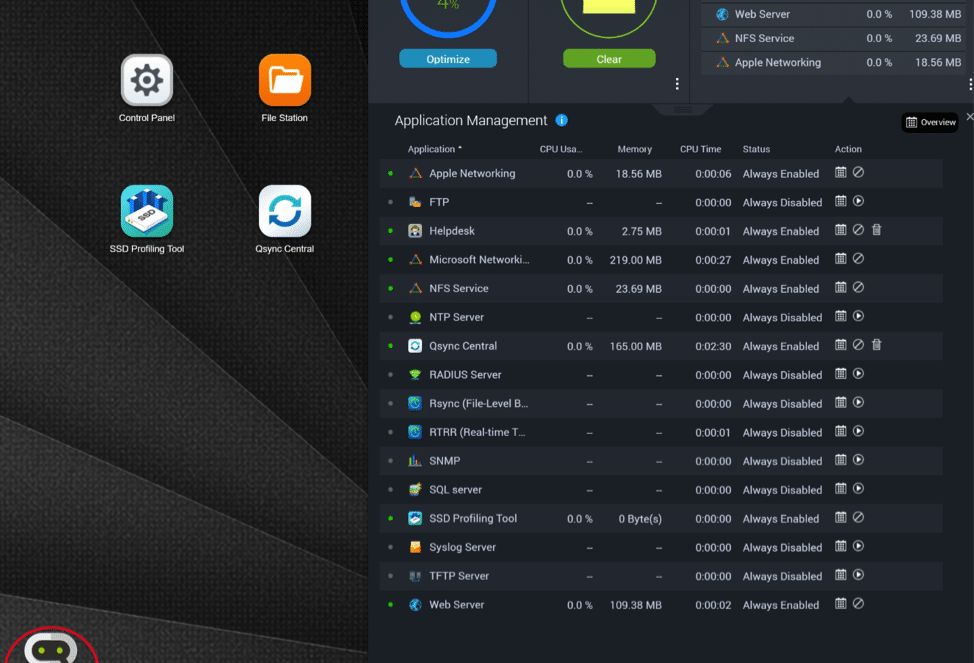Open the Overview view

[x=930, y=122]
